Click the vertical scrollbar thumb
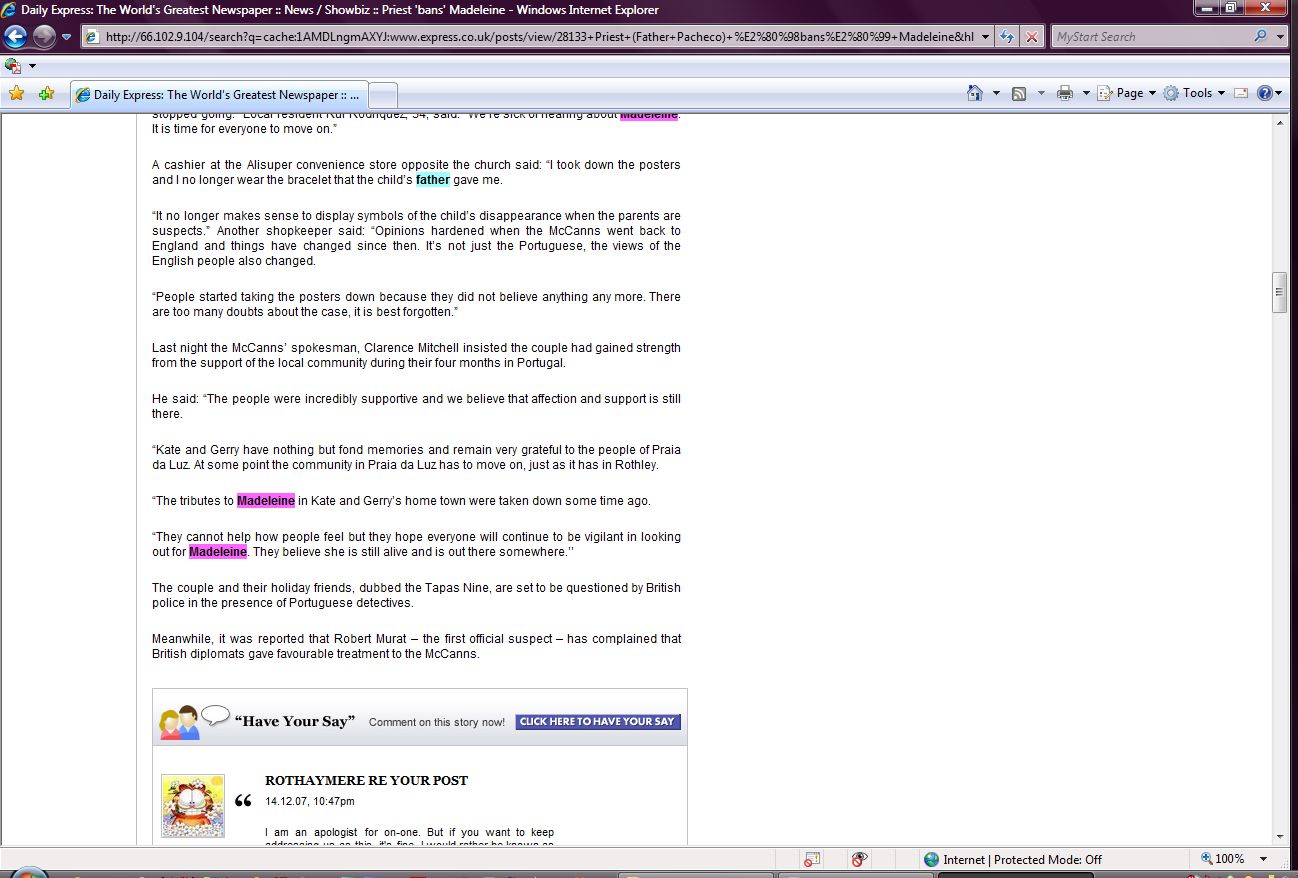This screenshot has height=878, width=1298. pyautogui.click(x=1279, y=292)
